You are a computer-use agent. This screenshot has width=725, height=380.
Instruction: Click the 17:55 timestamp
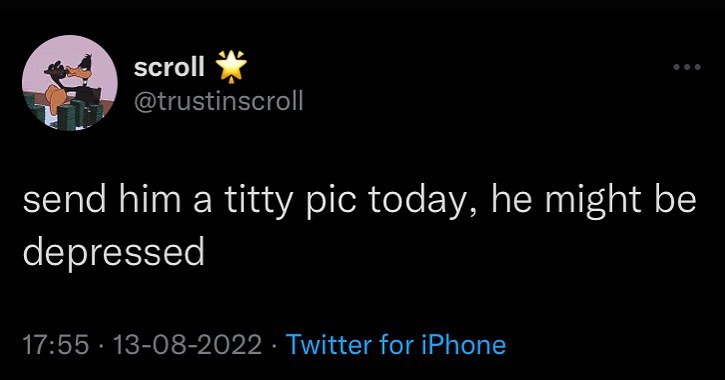55,345
